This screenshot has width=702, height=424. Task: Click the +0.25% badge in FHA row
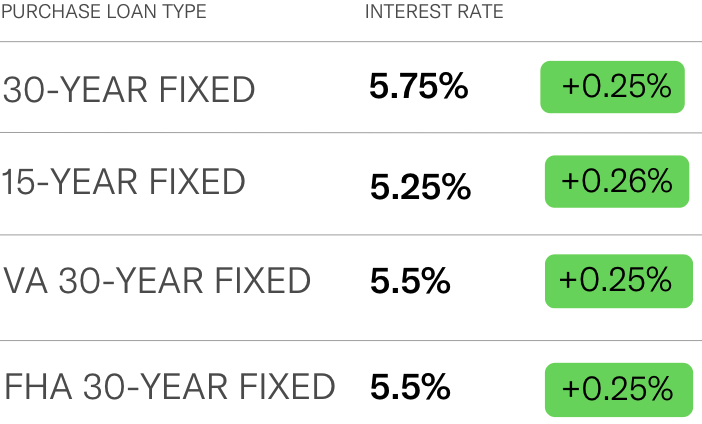point(619,390)
